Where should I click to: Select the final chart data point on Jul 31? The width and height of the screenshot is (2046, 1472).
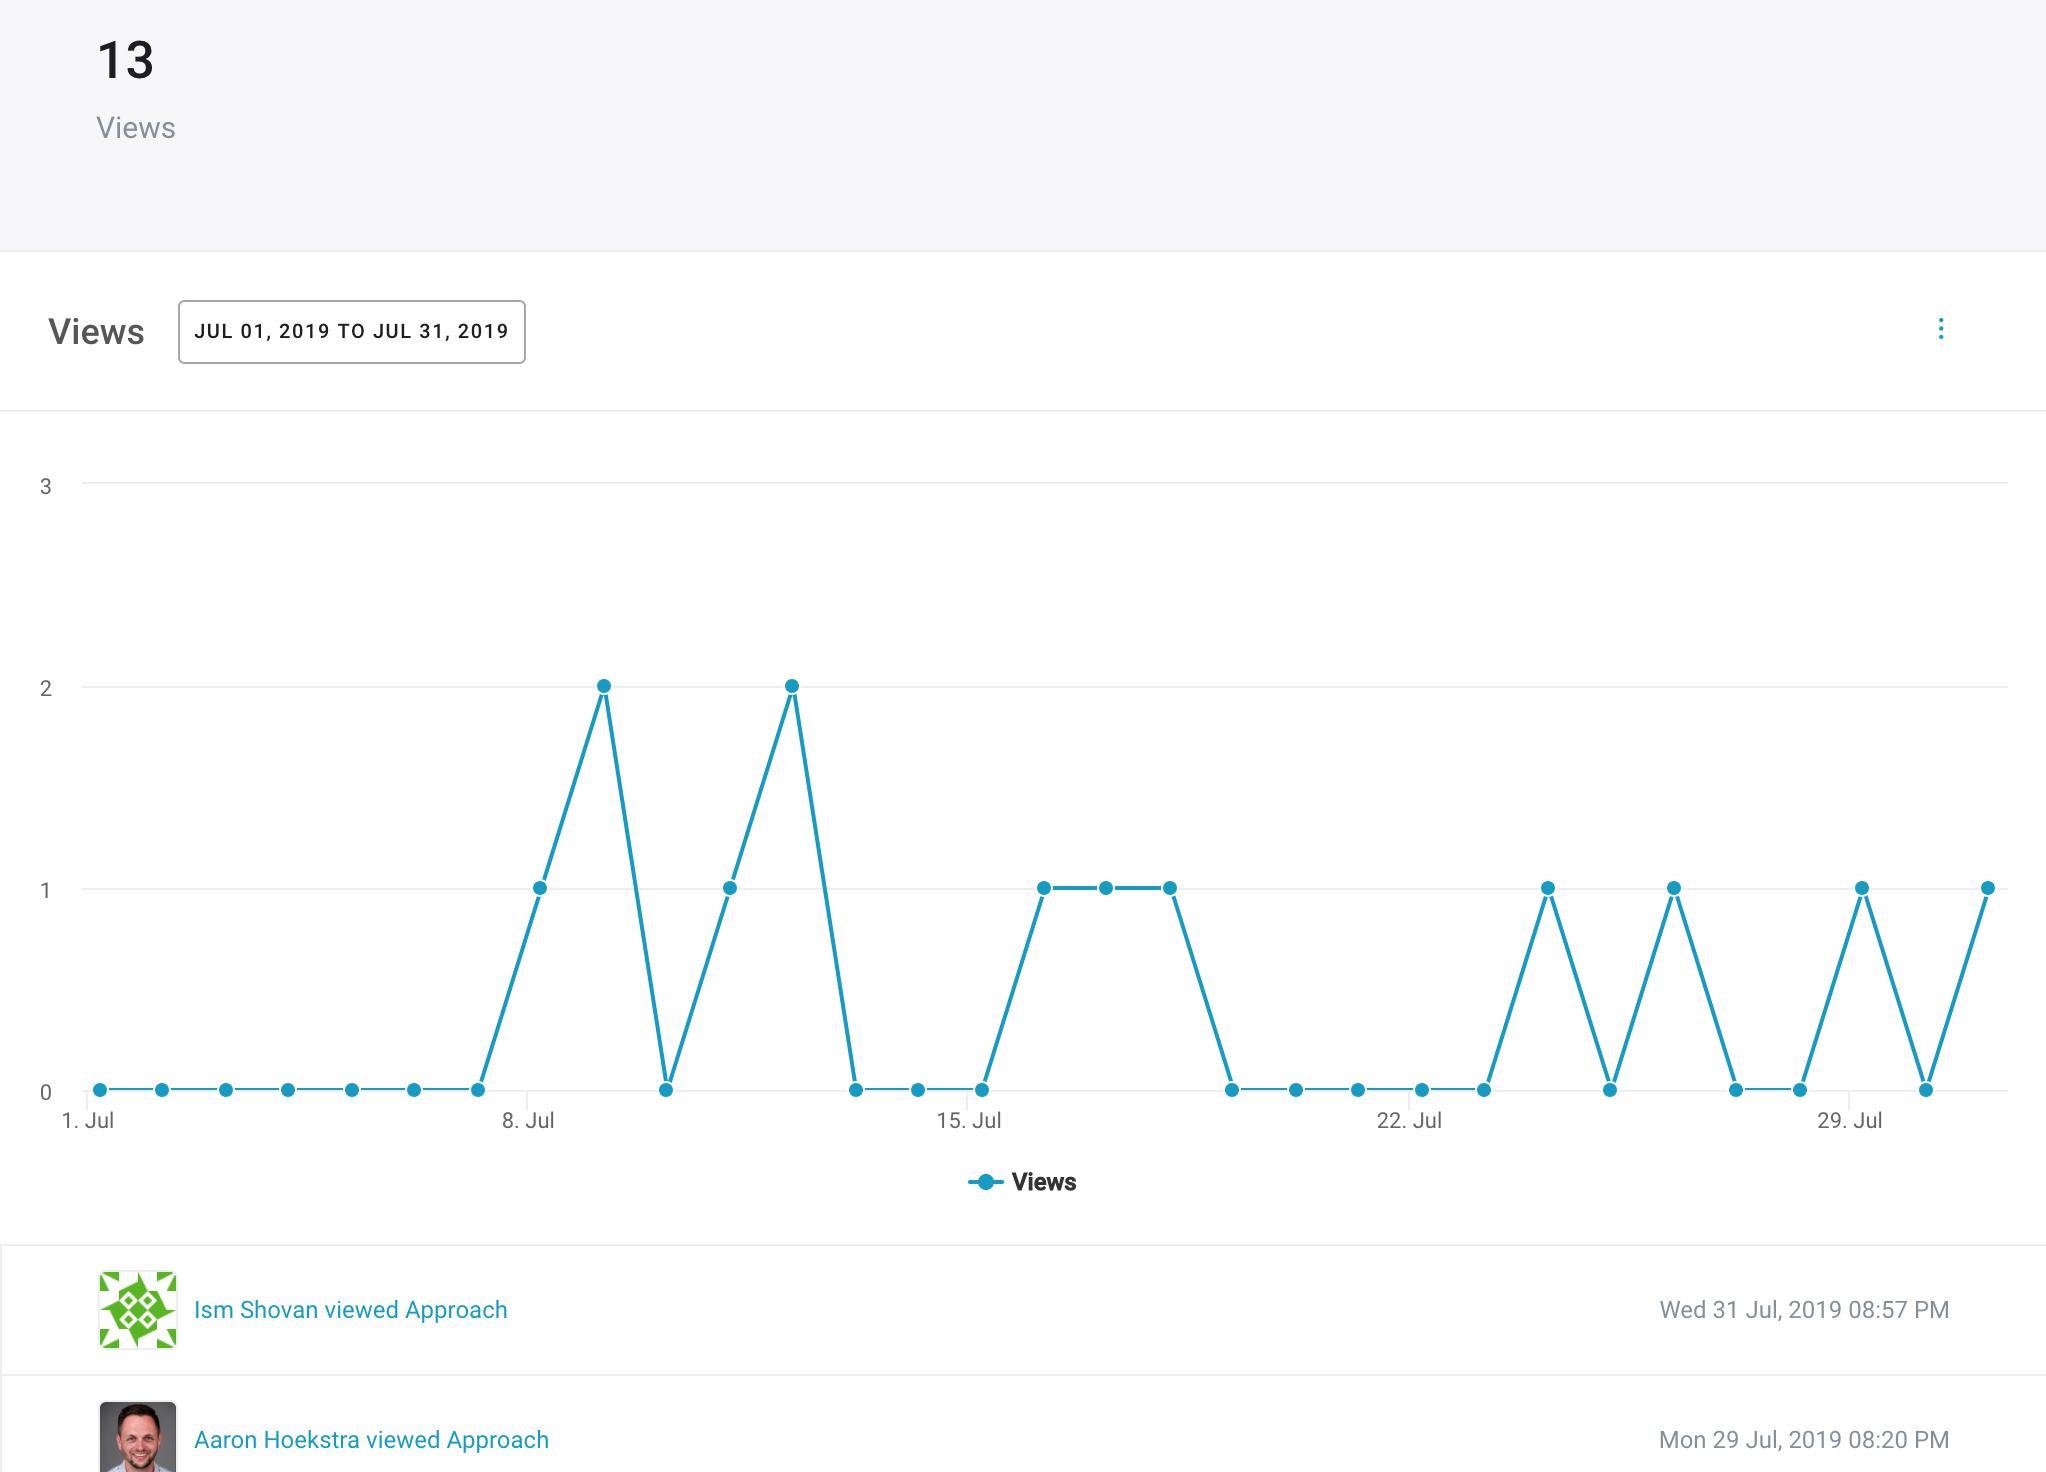pos(1988,888)
